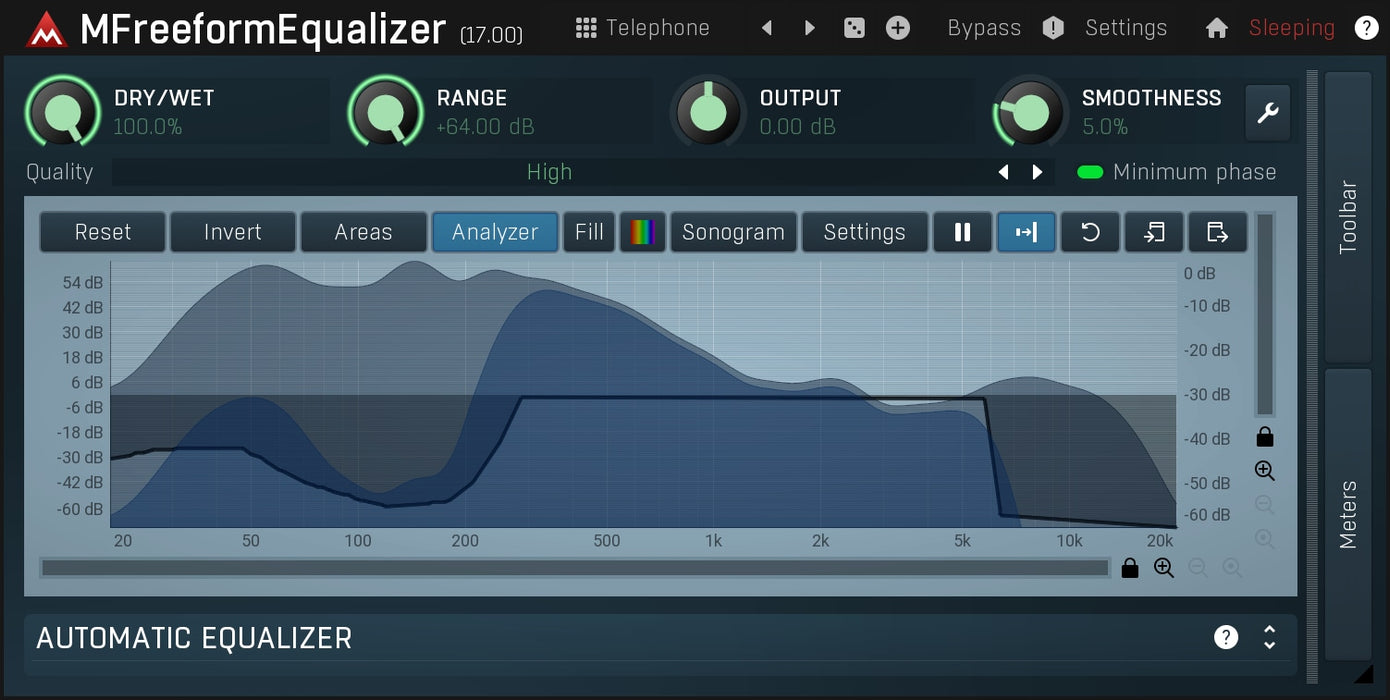Toggle the Analyzer display button

495,232
